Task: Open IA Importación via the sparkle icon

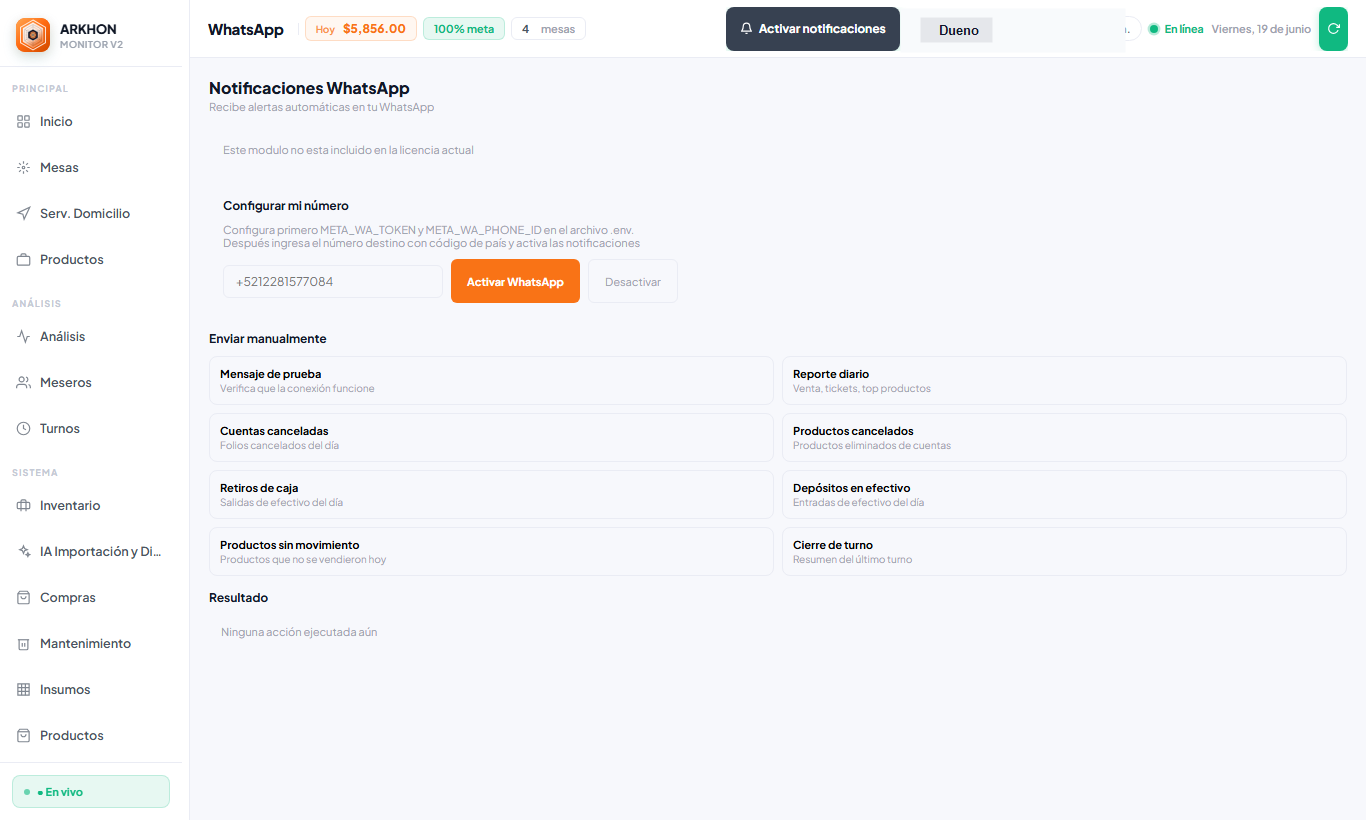Action: 24,551
